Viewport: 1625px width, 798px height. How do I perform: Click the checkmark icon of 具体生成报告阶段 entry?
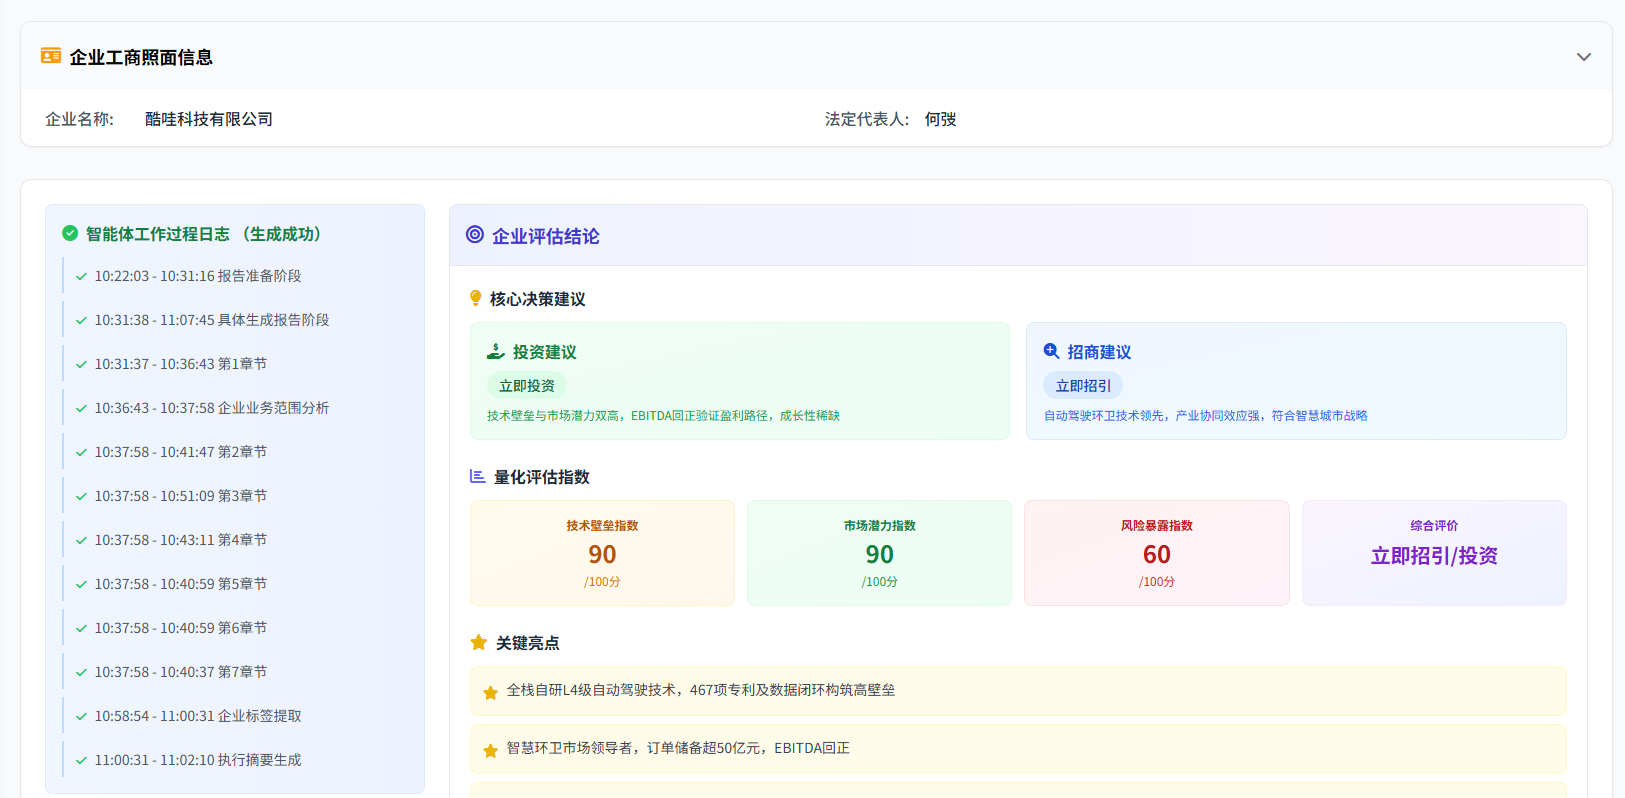pyautogui.click(x=82, y=321)
